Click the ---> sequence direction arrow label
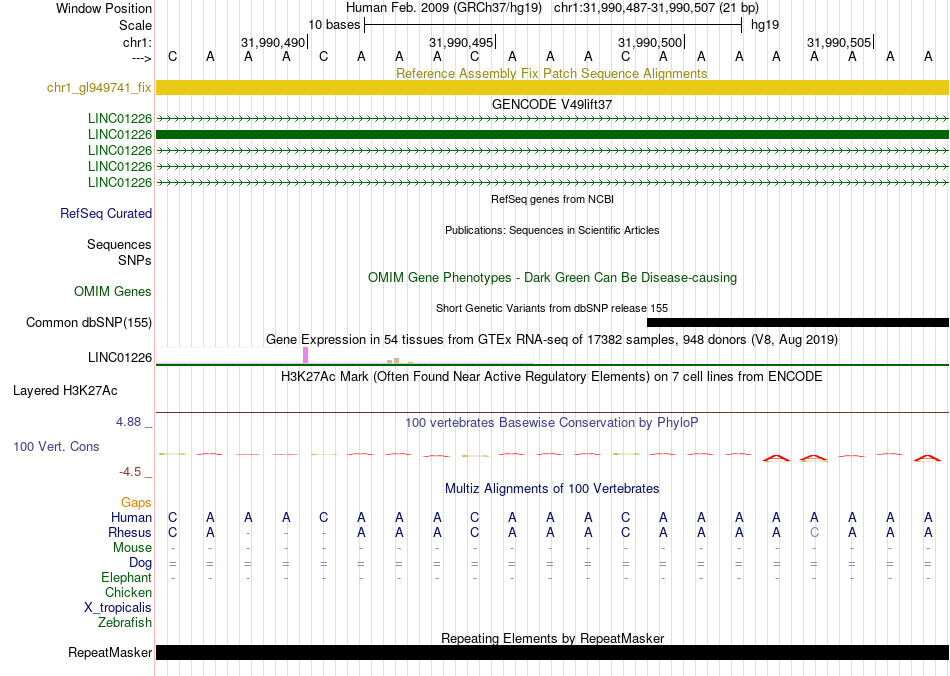The height and width of the screenshot is (676, 950). click(x=141, y=58)
